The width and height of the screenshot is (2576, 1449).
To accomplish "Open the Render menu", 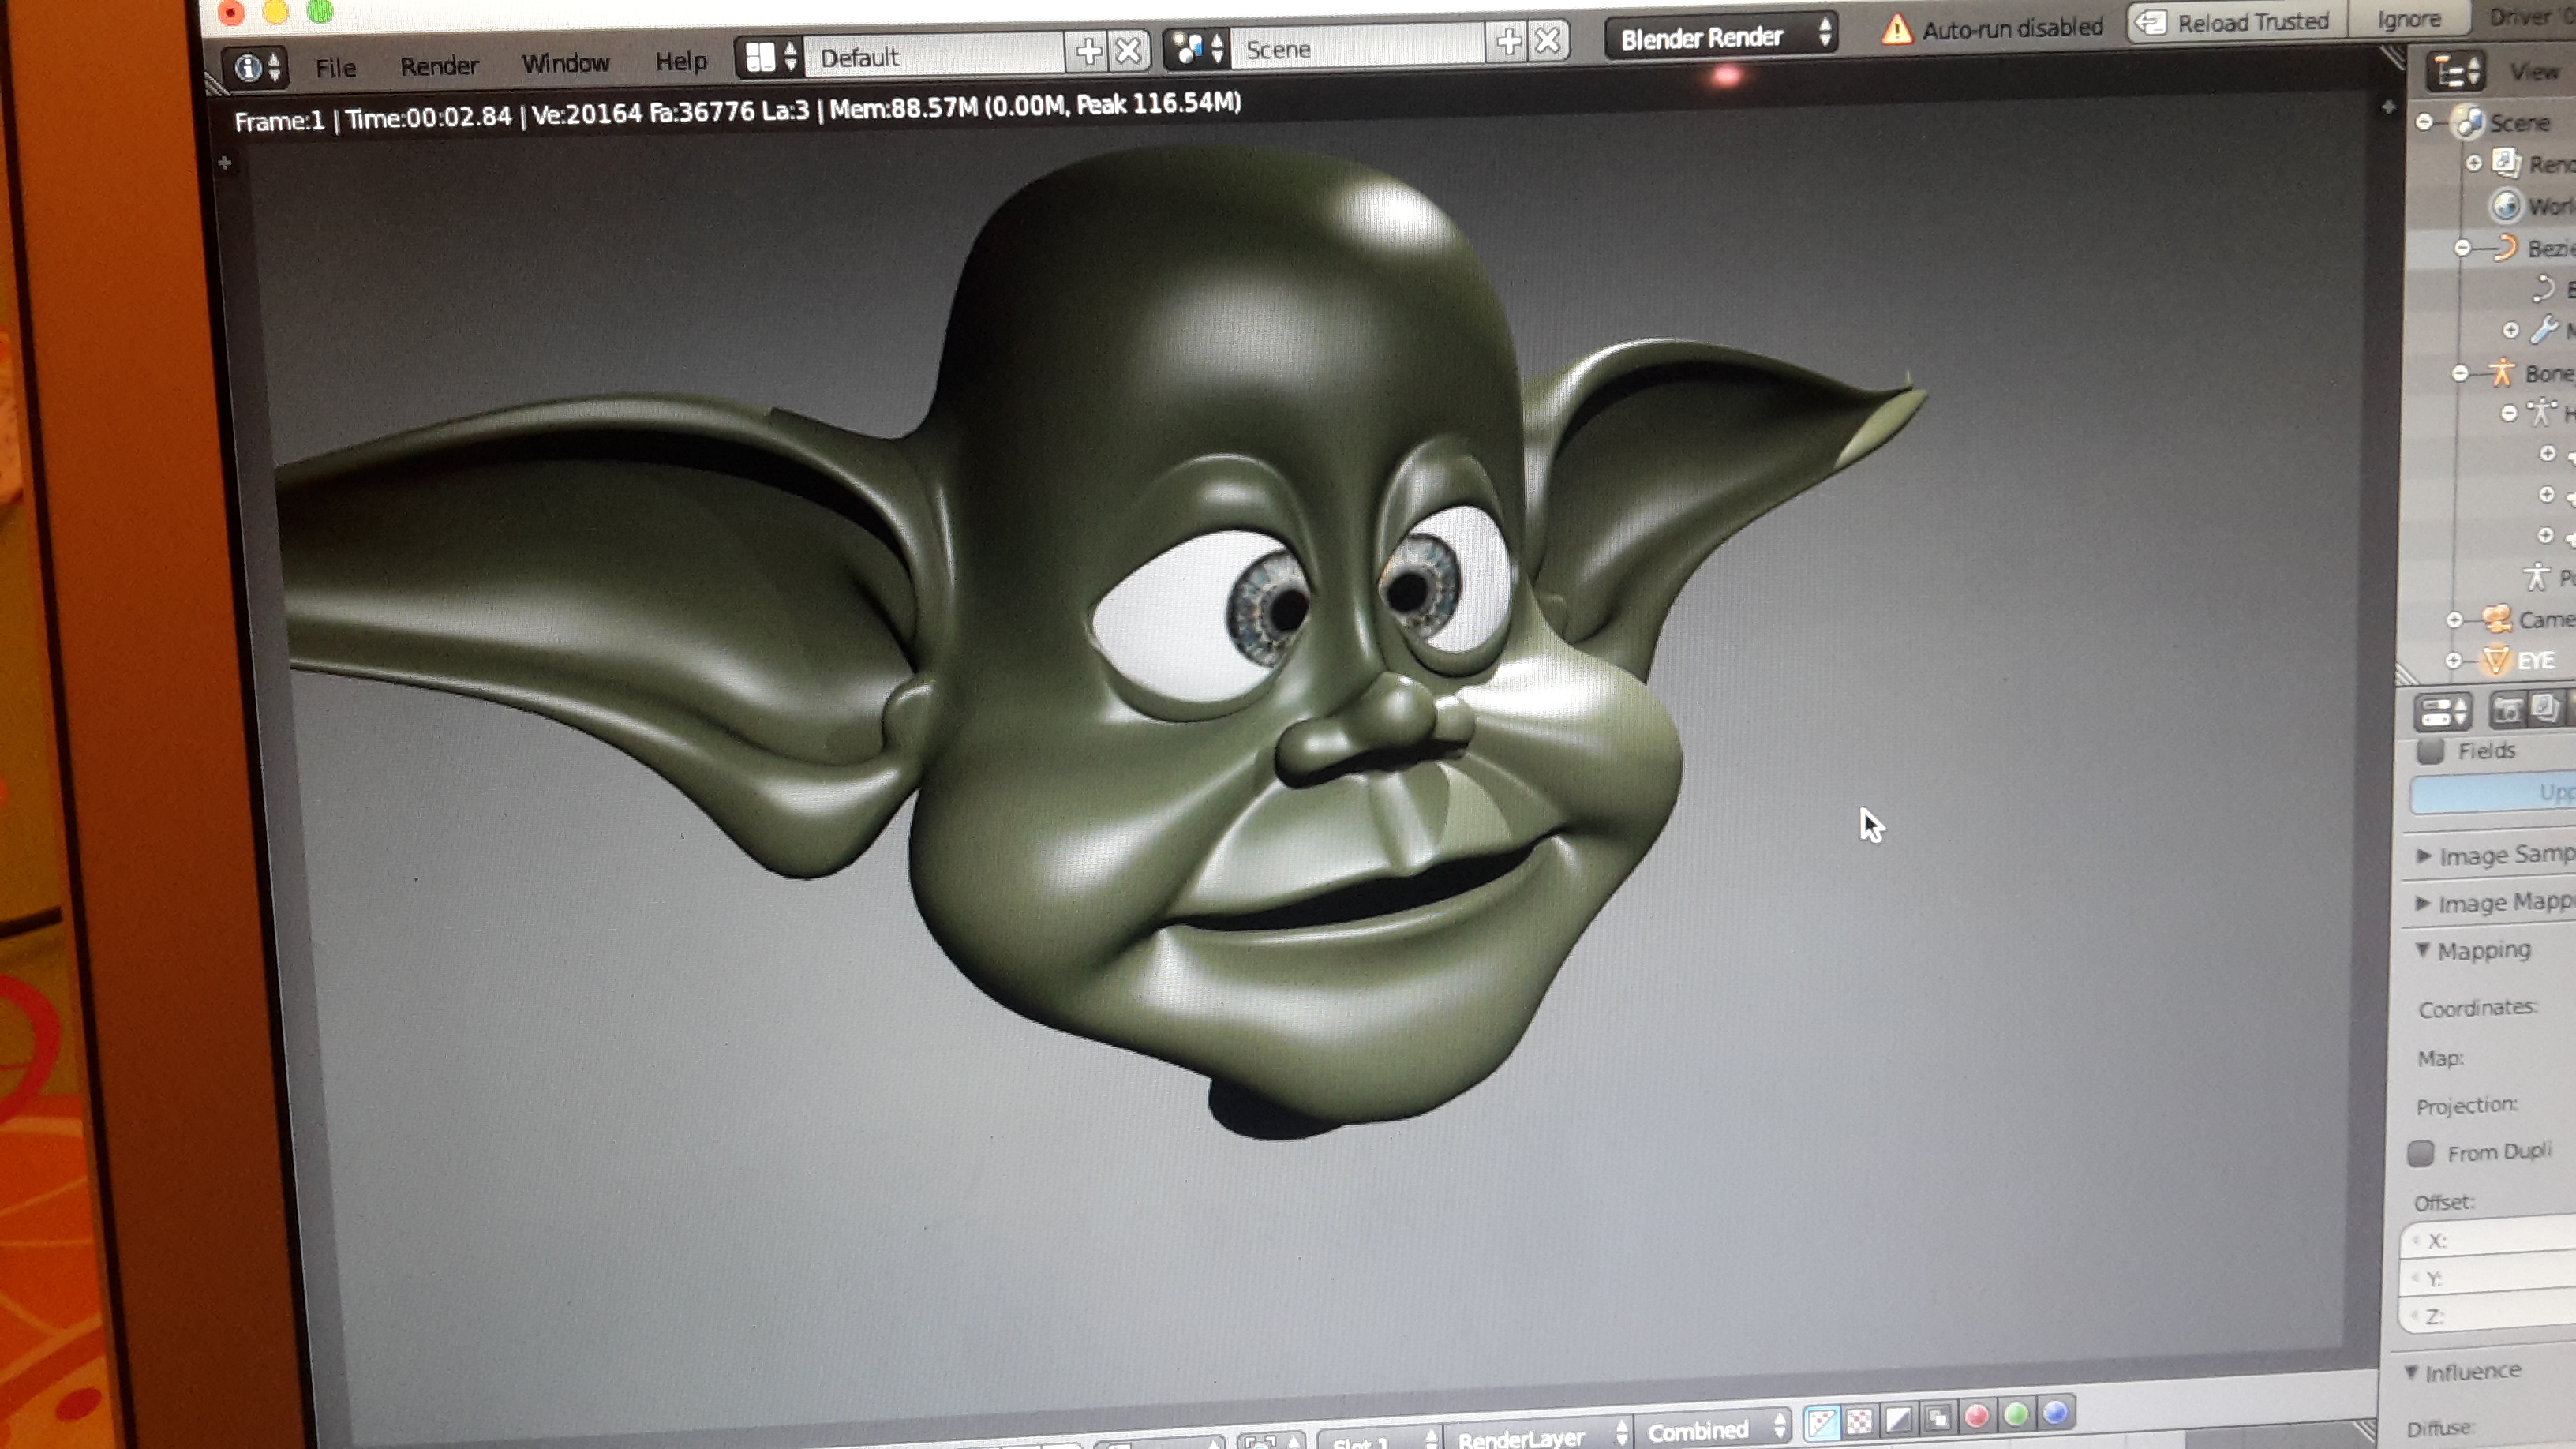I will click(x=439, y=66).
